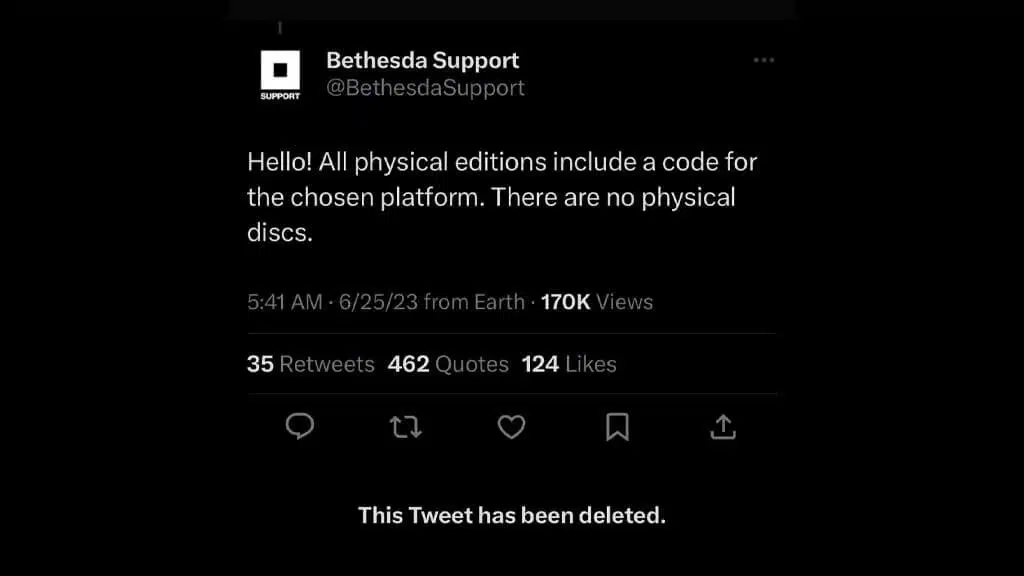Click the tweet text about physical editions

point(500,196)
